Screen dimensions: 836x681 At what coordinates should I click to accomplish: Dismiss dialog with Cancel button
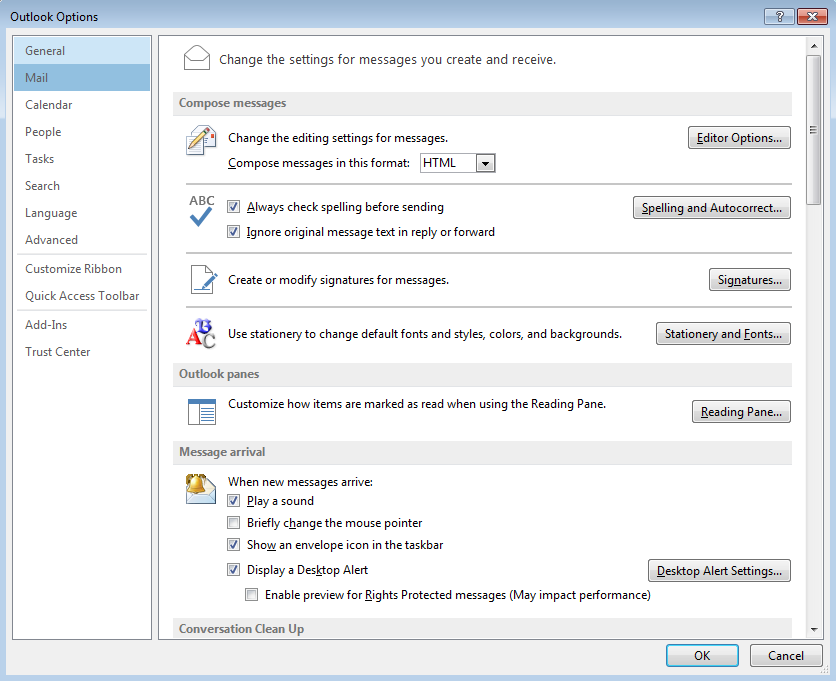pos(786,655)
